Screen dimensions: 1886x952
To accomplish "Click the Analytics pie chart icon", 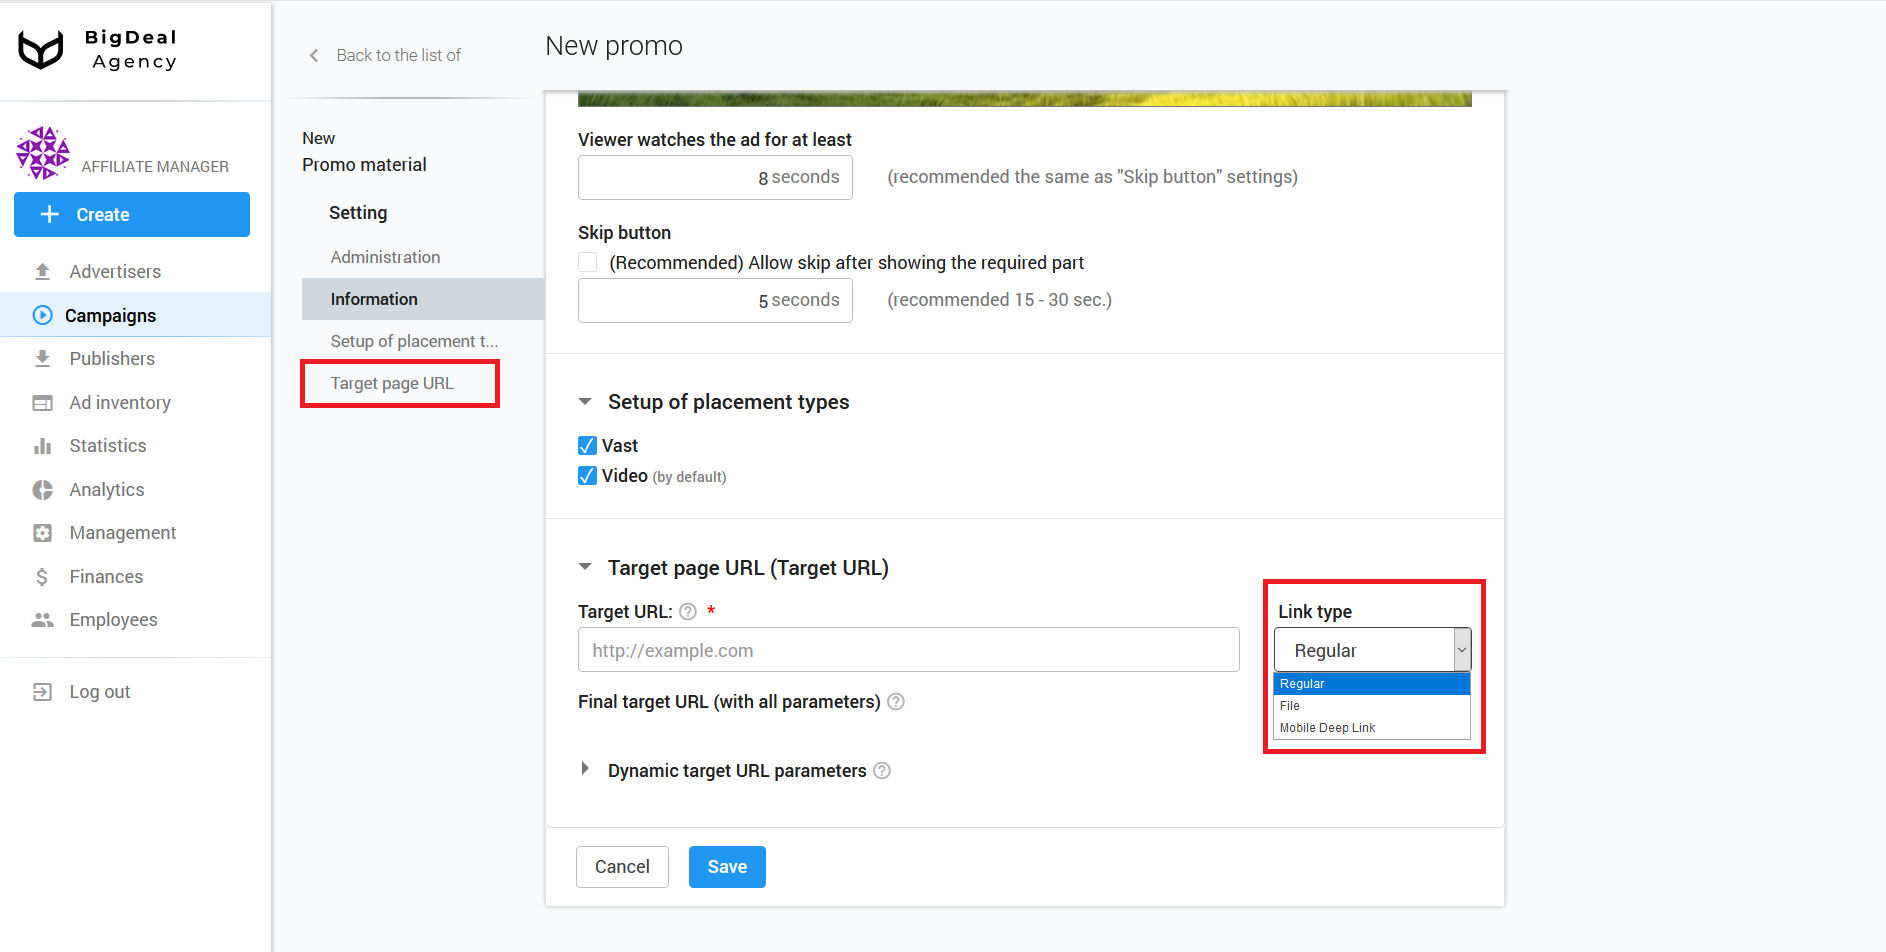I will pyautogui.click(x=42, y=490).
